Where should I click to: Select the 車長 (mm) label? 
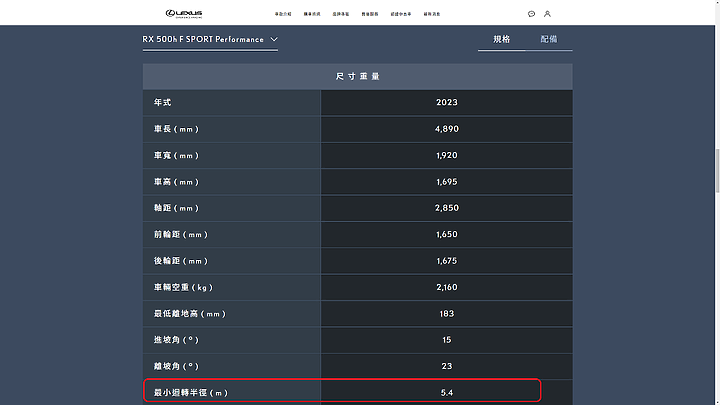pyautogui.click(x=176, y=129)
